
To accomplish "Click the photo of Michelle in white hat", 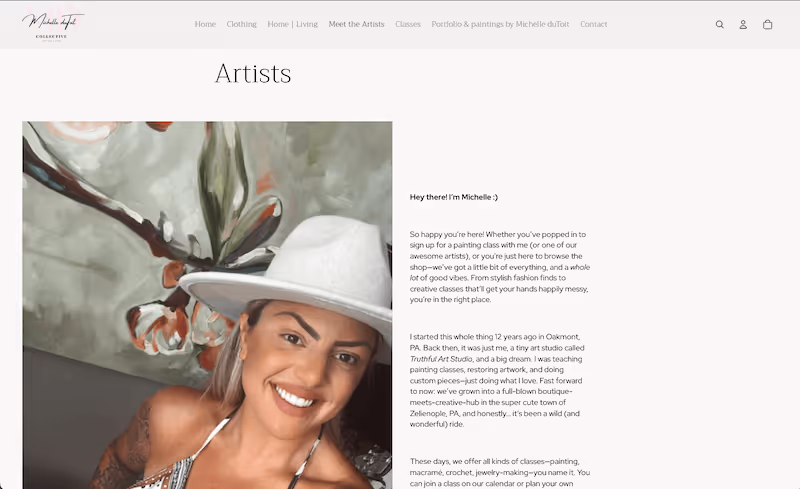I will pos(207,305).
